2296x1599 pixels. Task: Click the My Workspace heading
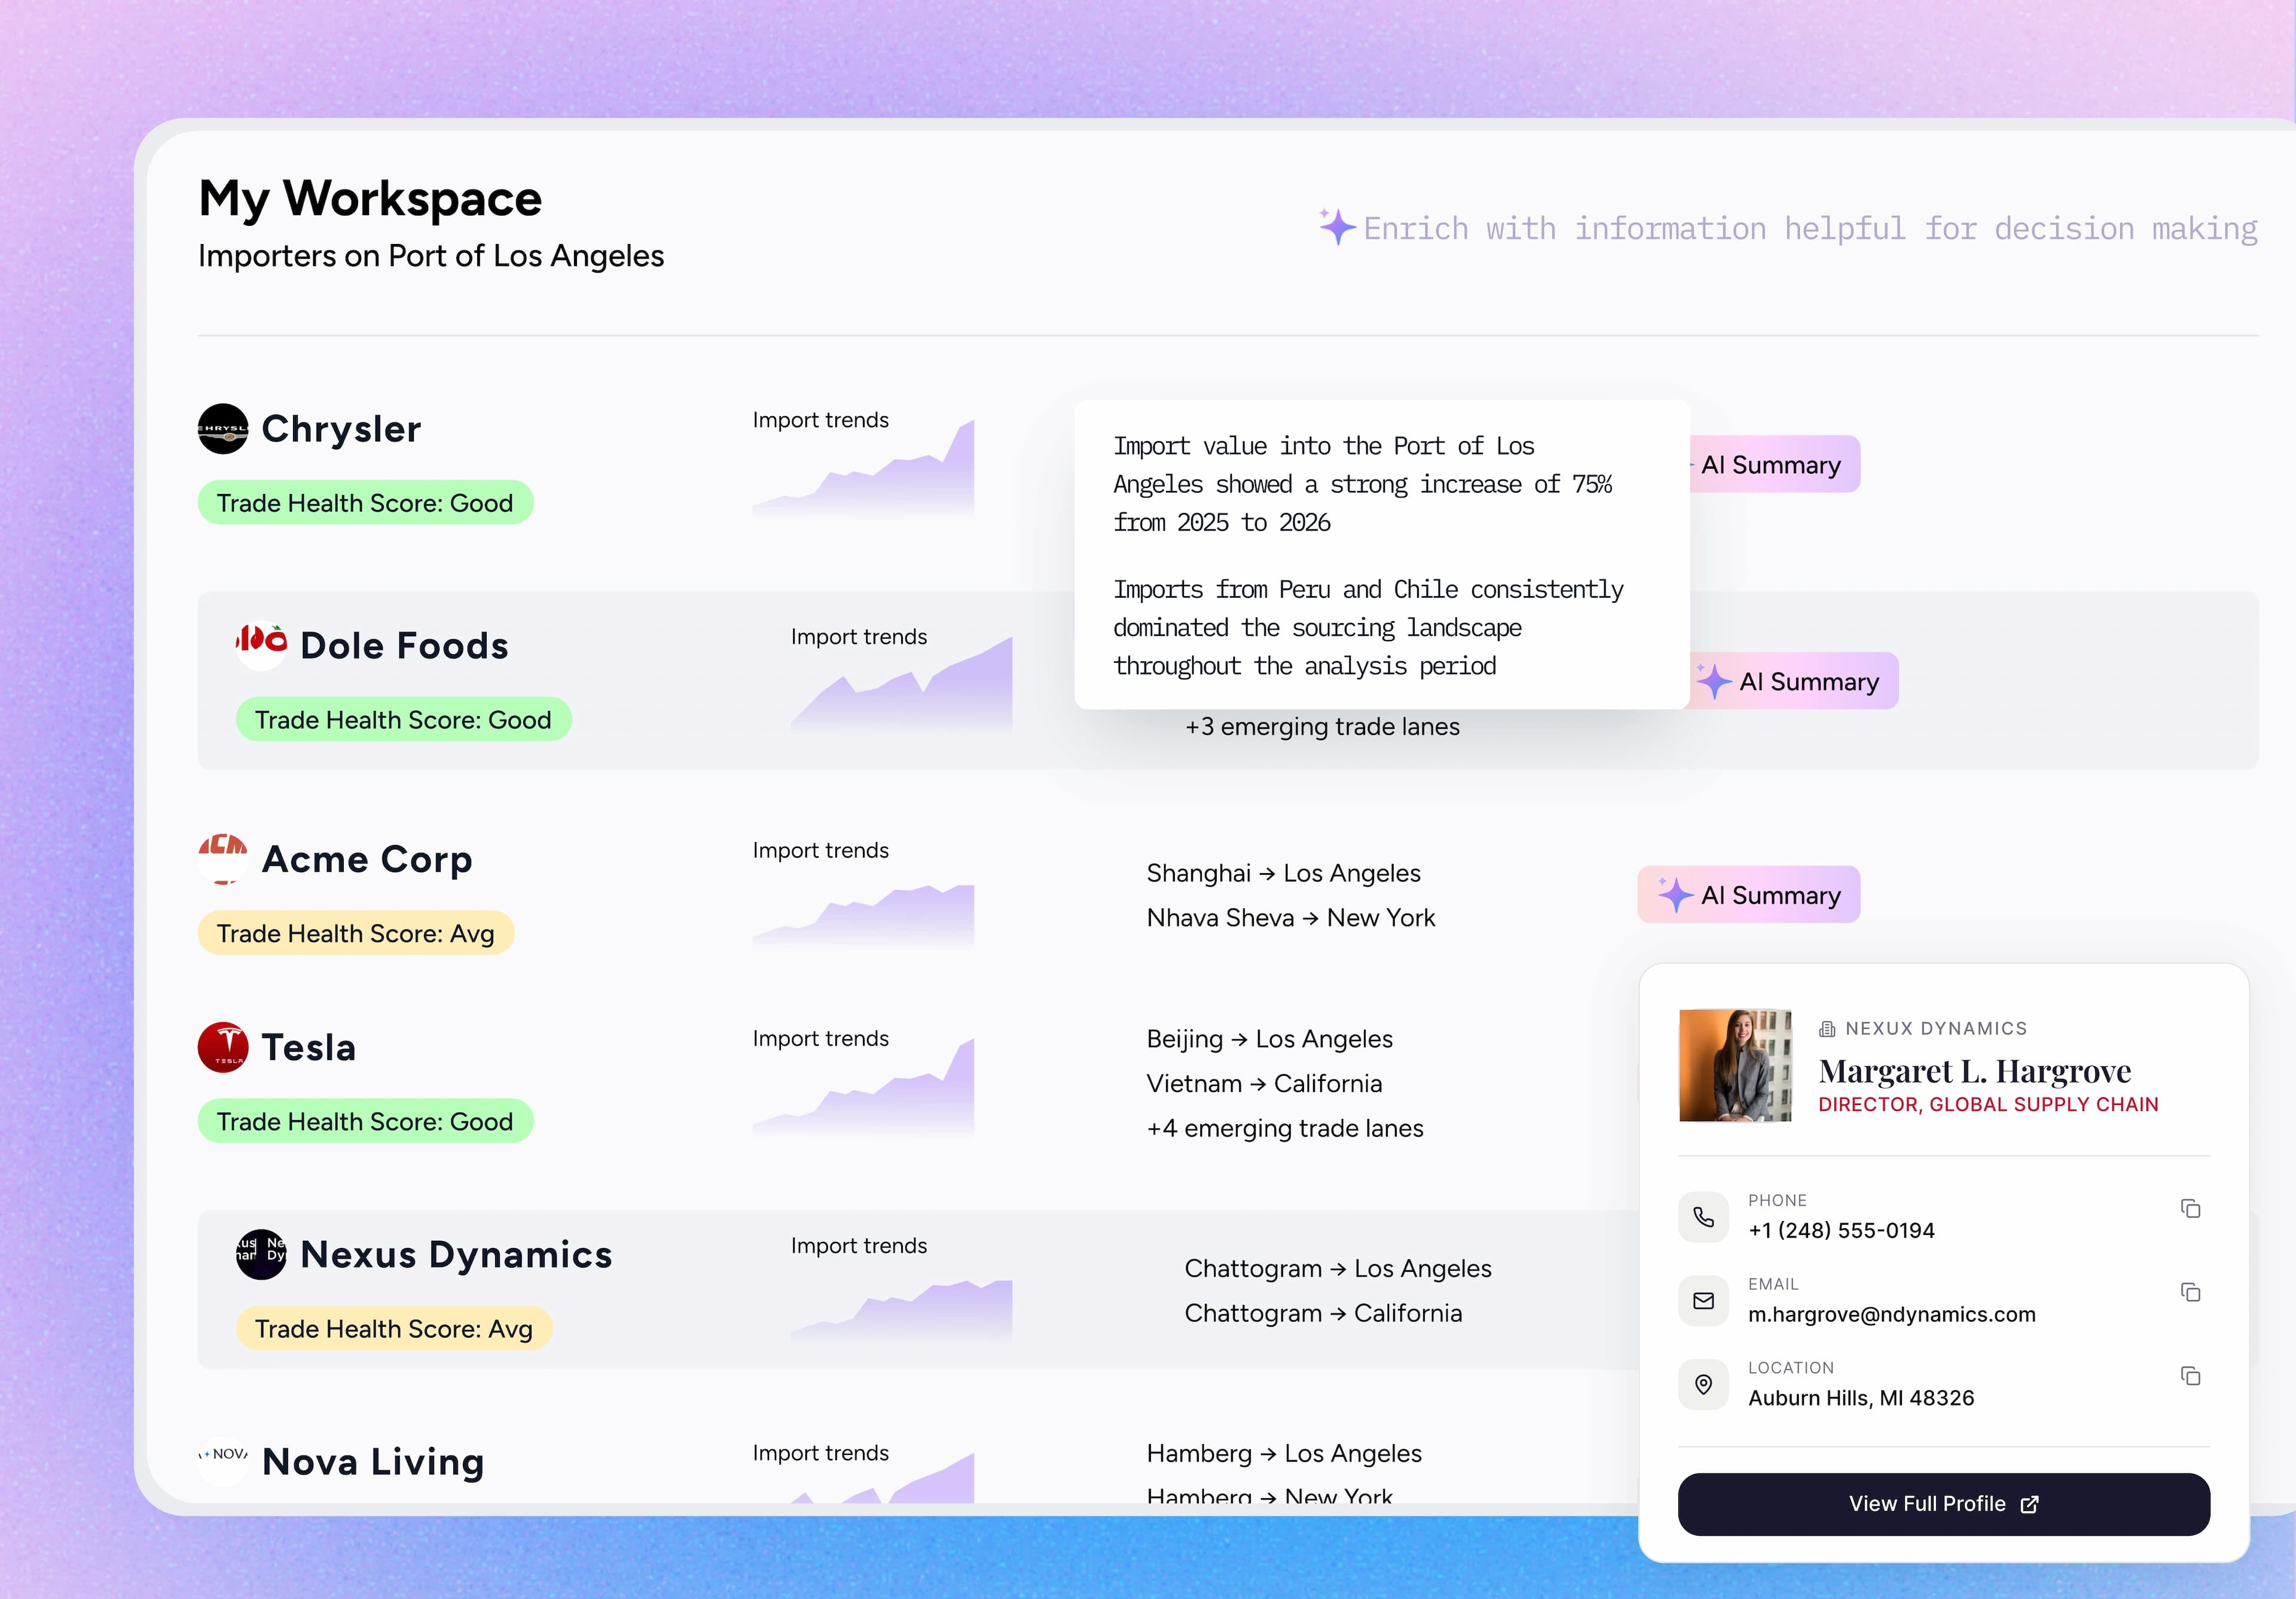[x=370, y=198]
